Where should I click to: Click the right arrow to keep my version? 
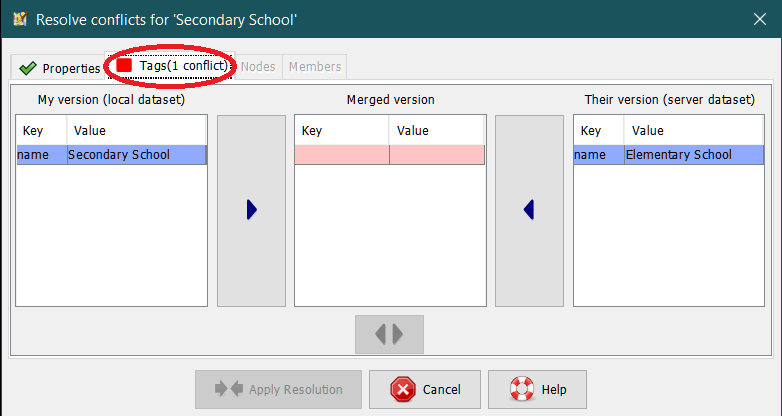point(251,210)
